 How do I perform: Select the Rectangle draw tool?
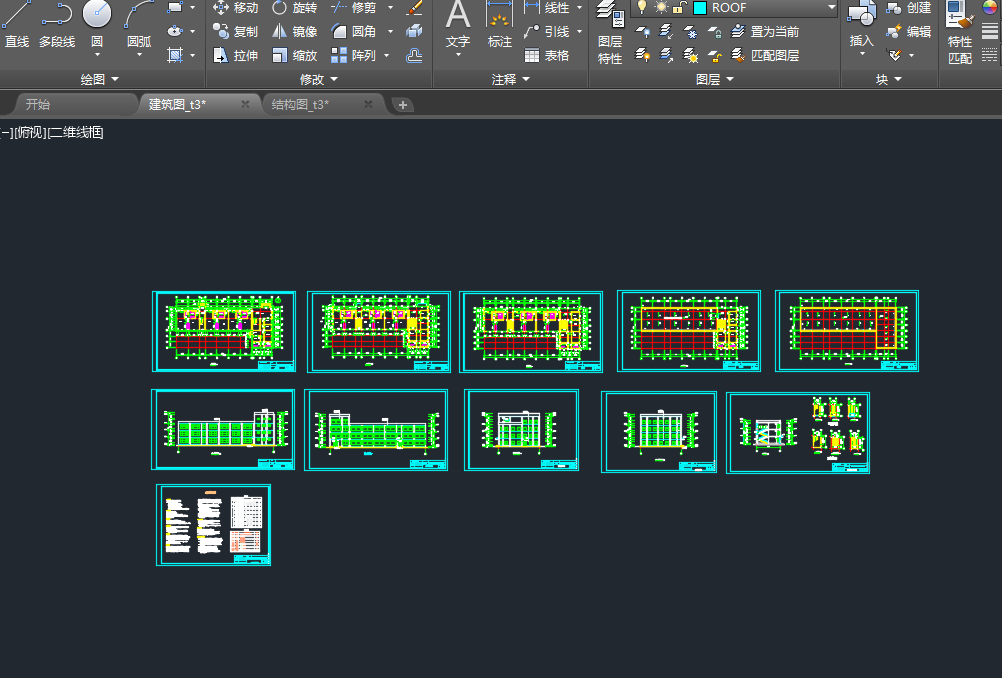175,8
